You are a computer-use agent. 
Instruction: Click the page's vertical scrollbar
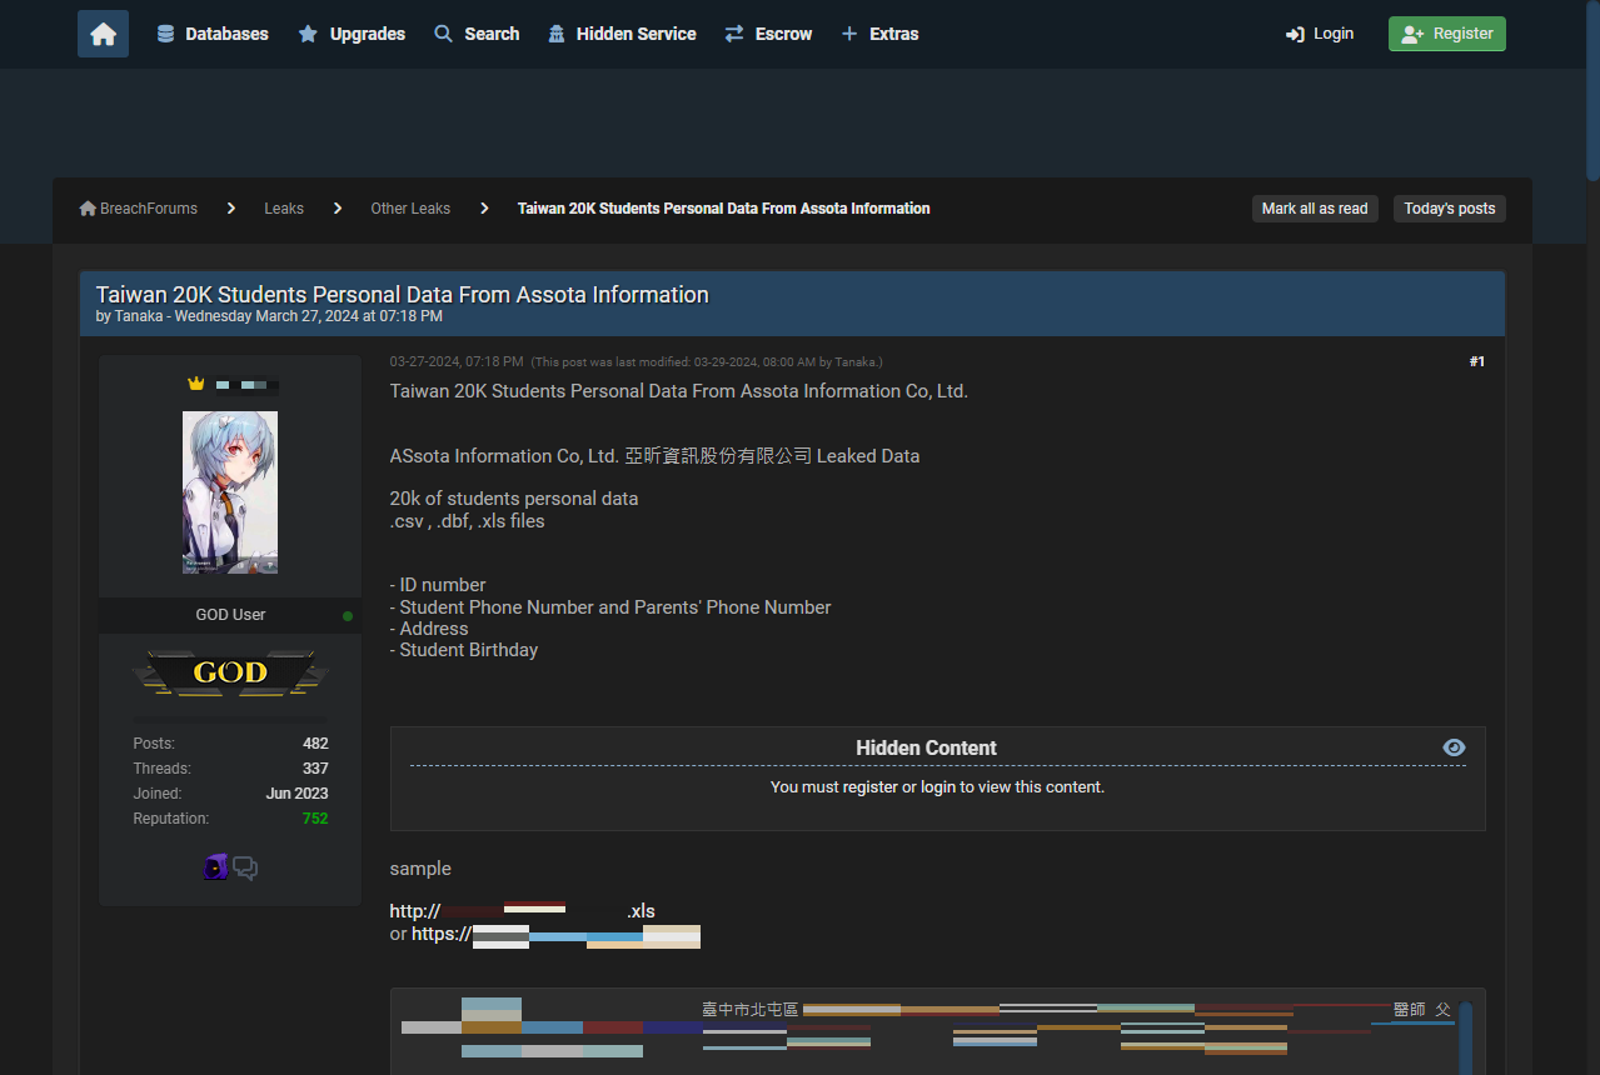coord(1592,90)
